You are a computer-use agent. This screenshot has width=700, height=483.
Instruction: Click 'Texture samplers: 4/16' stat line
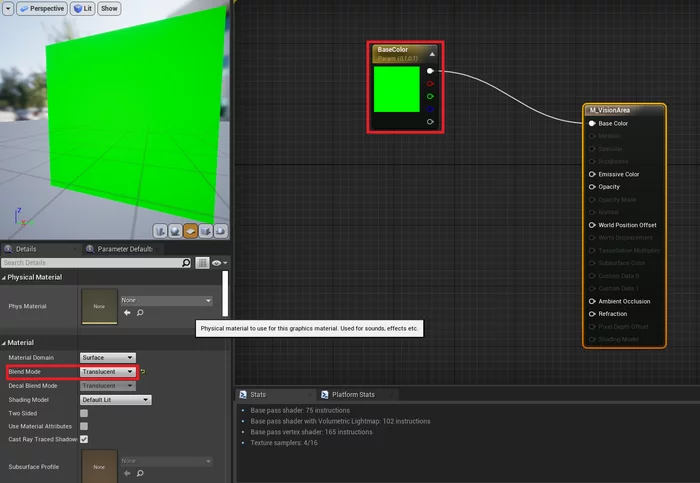coord(284,443)
